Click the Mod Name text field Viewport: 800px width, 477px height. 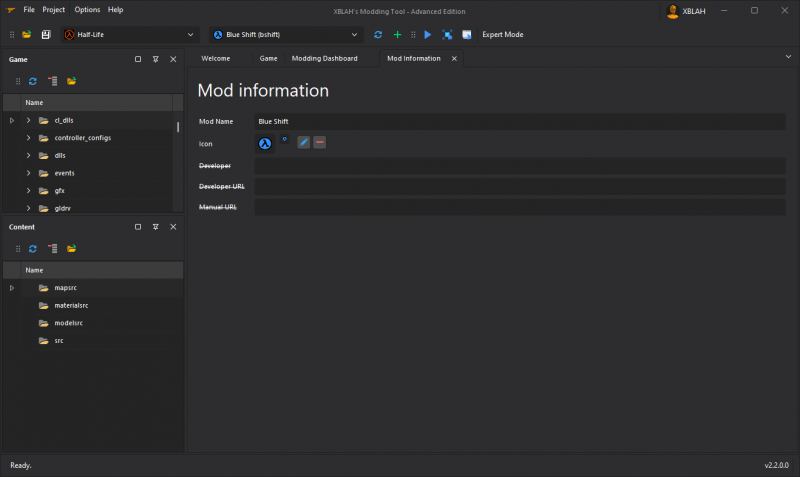(520, 121)
